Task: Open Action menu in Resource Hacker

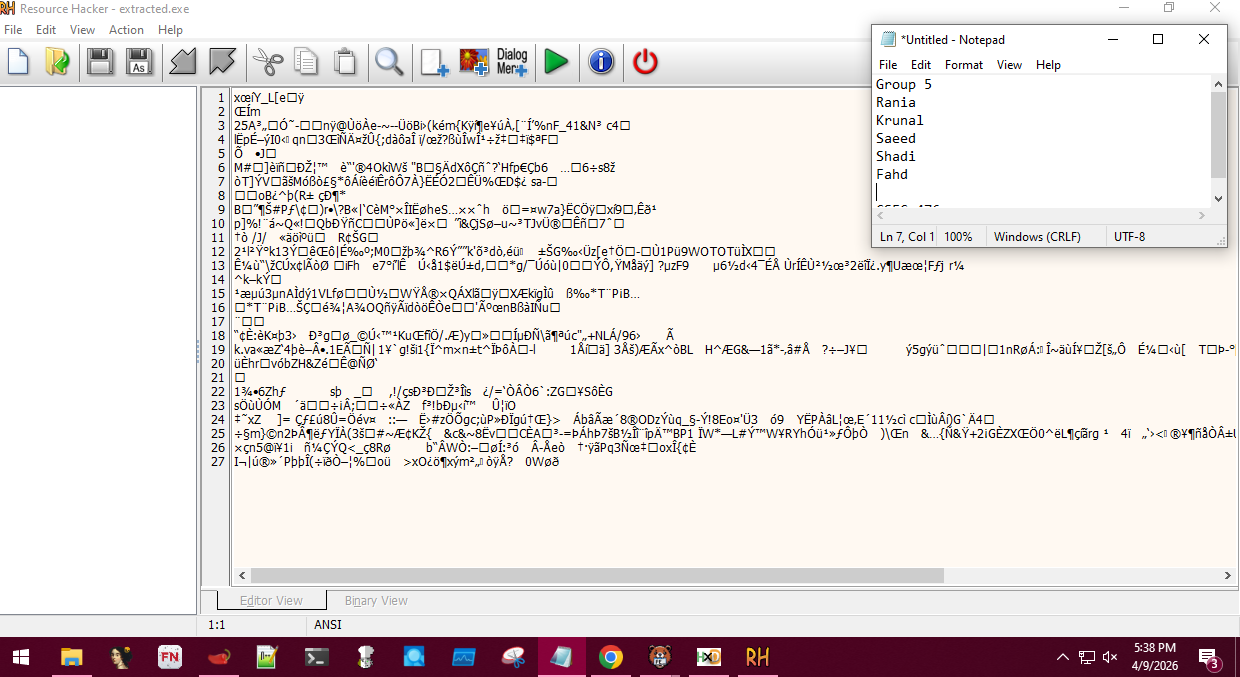Action: coord(127,30)
